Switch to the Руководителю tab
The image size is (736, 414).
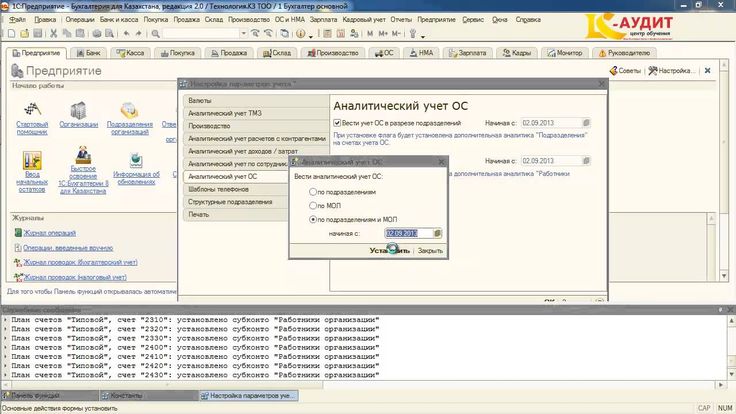624,53
